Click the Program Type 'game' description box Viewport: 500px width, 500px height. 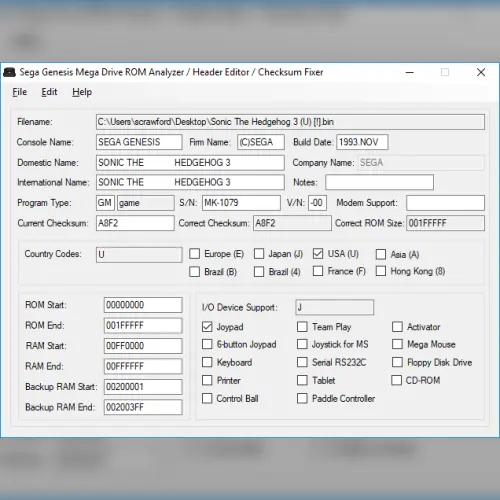[146, 203]
